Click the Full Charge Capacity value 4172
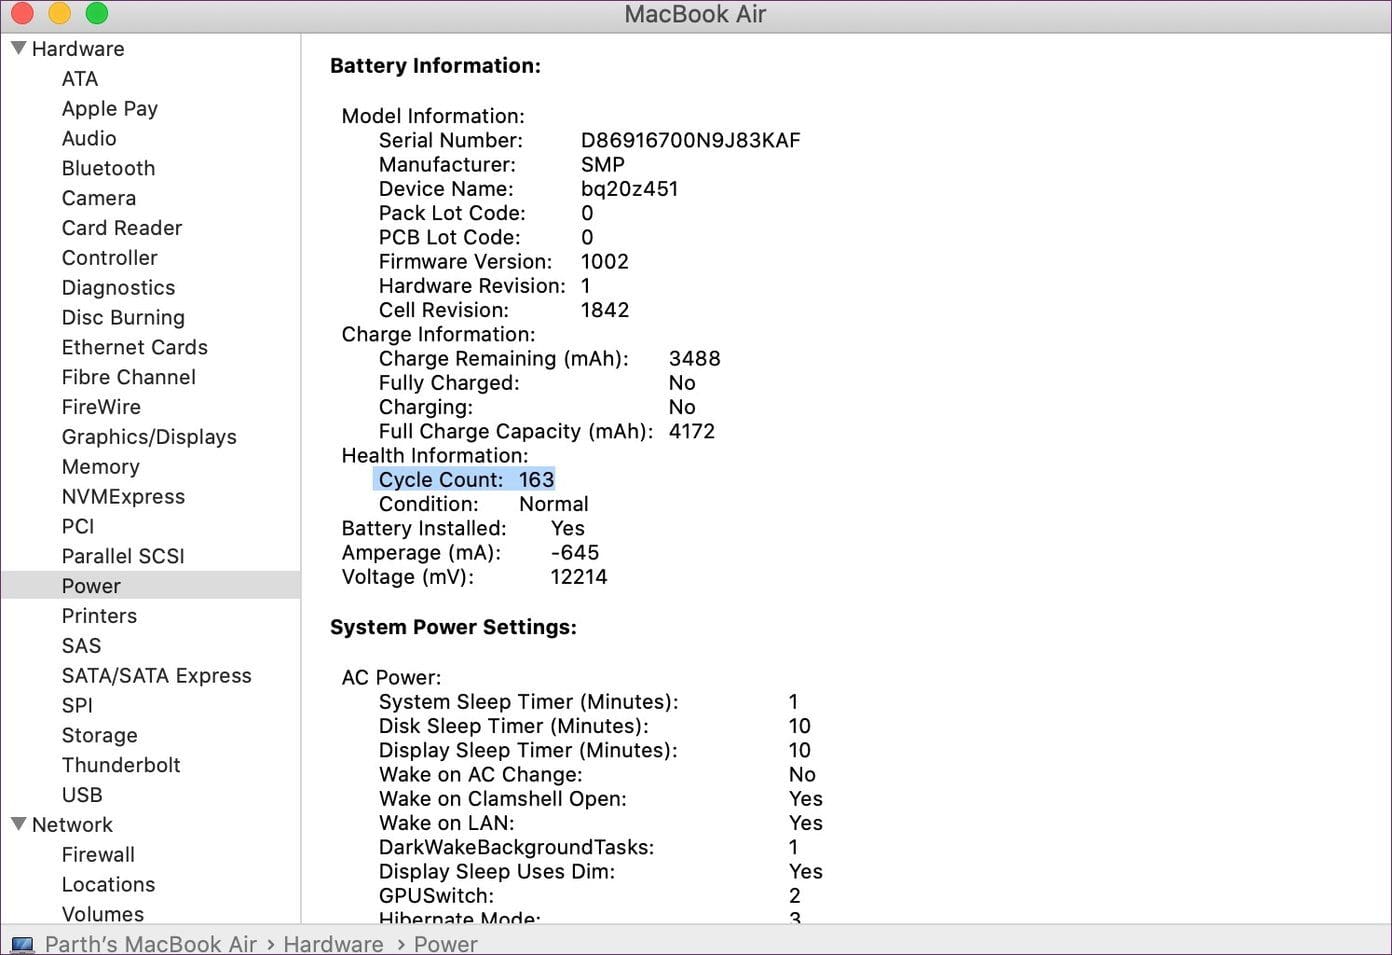Viewport: 1392px width, 955px height. (x=692, y=431)
